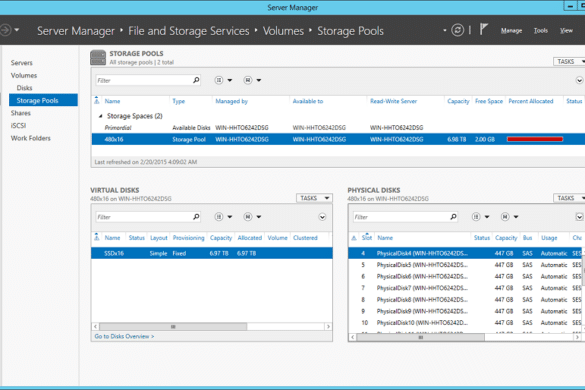The width and height of the screenshot is (585, 390).
Task: Open saved queries icon in Virtual Disks
Action: [252, 216]
